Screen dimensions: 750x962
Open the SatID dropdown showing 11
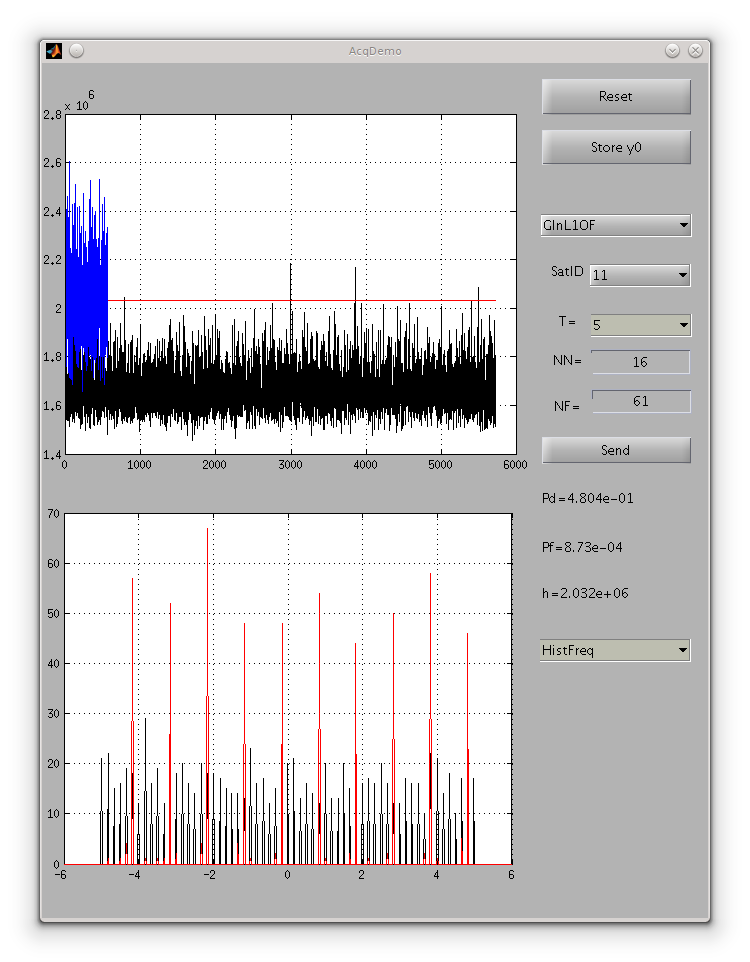click(x=640, y=275)
